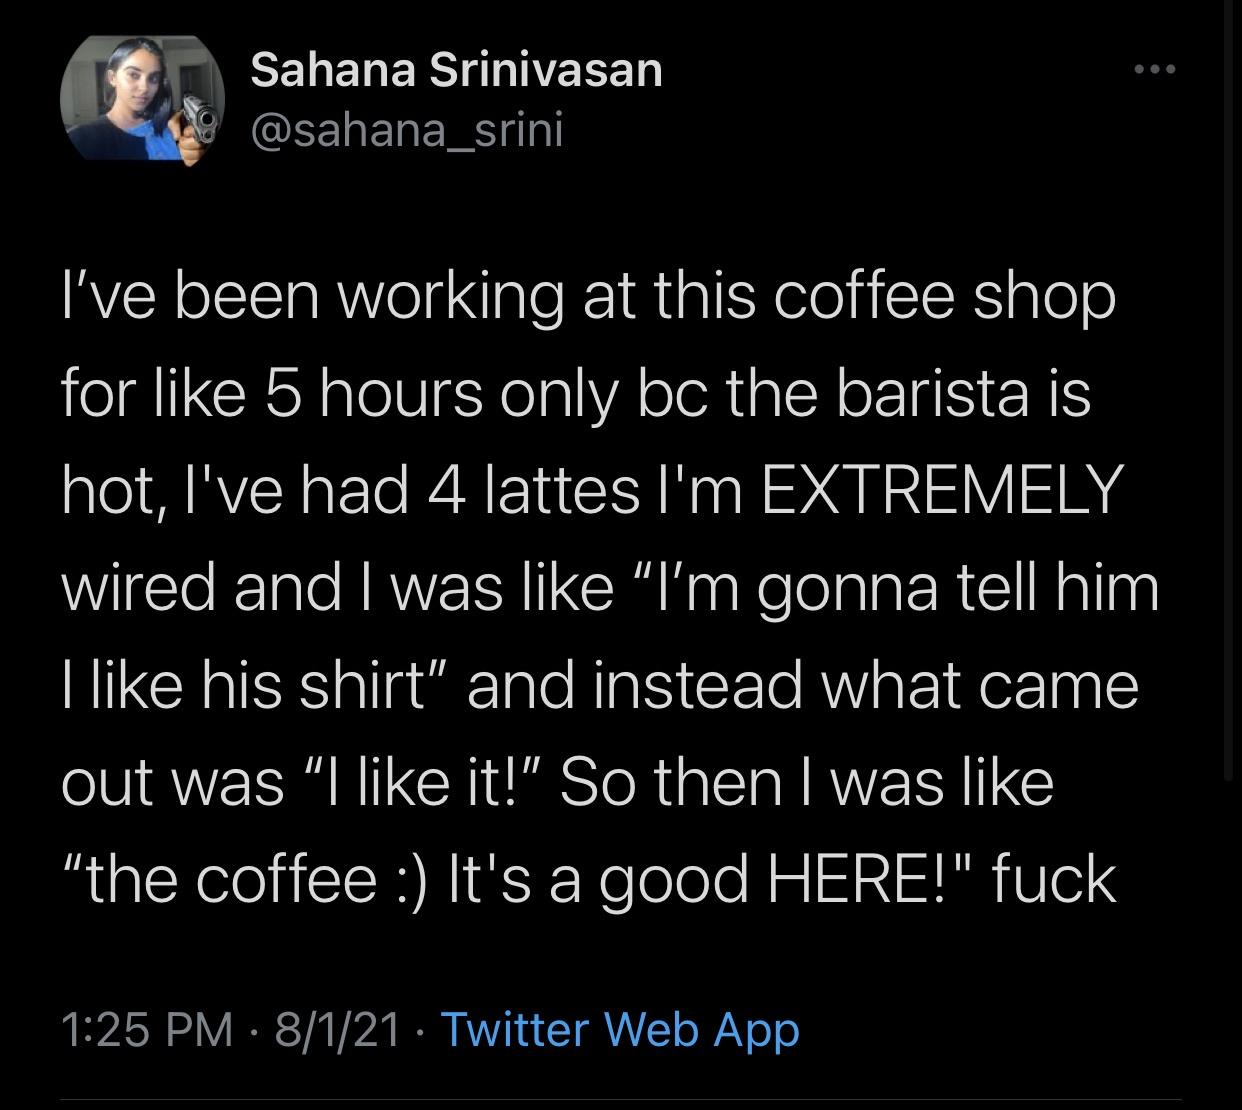1242x1110 pixels.
Task: Click the 1:25 PM timestamp
Action: (x=146, y=1029)
